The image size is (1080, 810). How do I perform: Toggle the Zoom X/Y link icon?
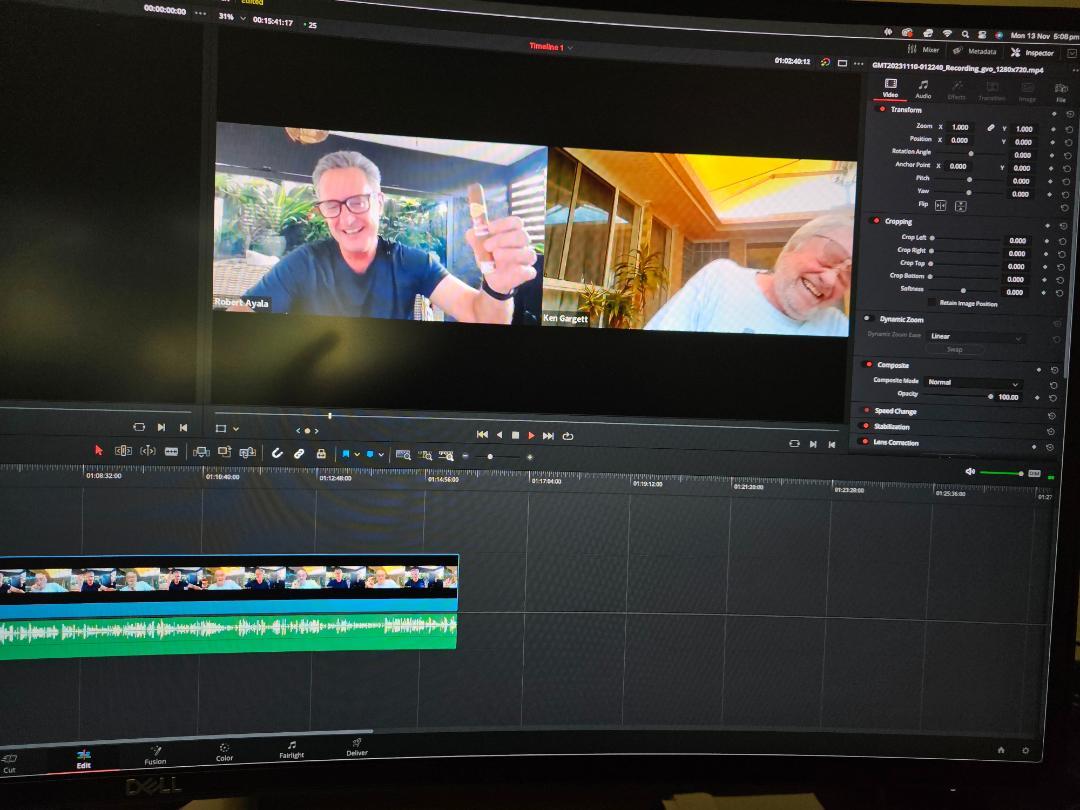(x=990, y=128)
